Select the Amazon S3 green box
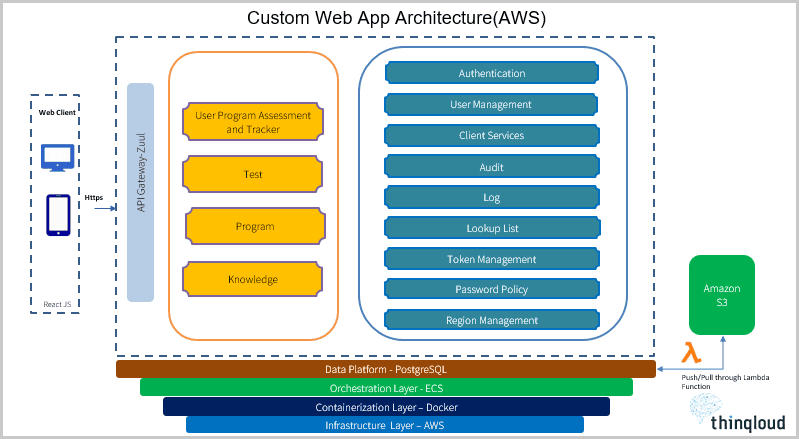 coord(722,295)
